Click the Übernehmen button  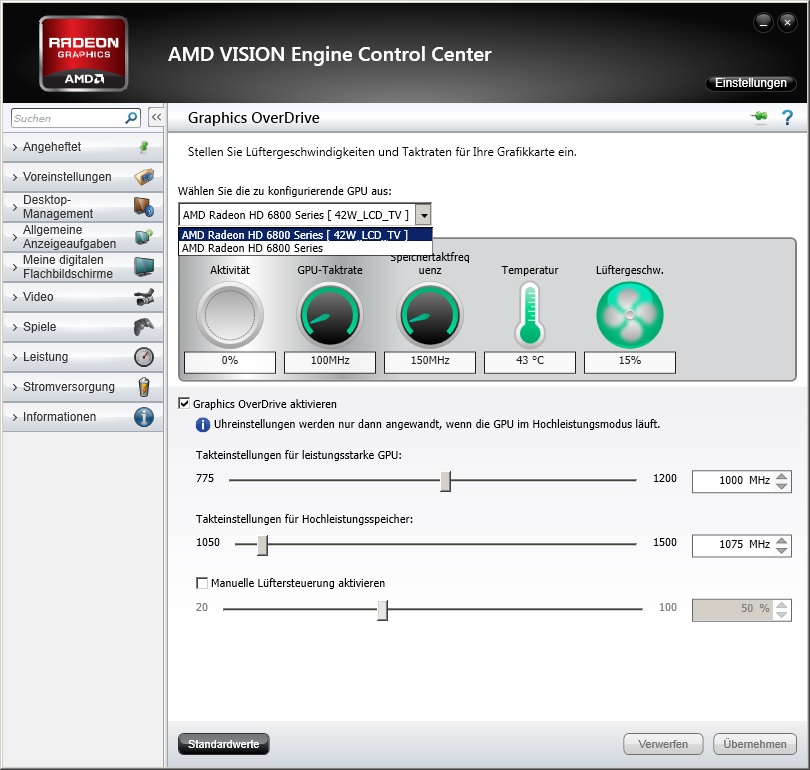(x=755, y=744)
